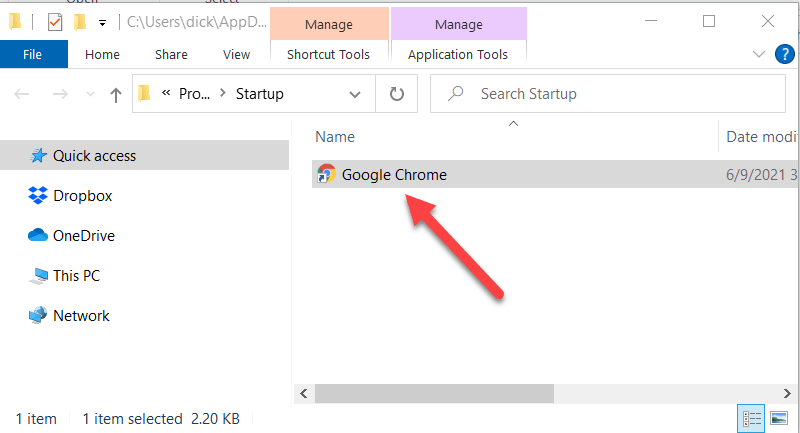
Task: Click the Refresh icon beside address bar
Action: (396, 94)
